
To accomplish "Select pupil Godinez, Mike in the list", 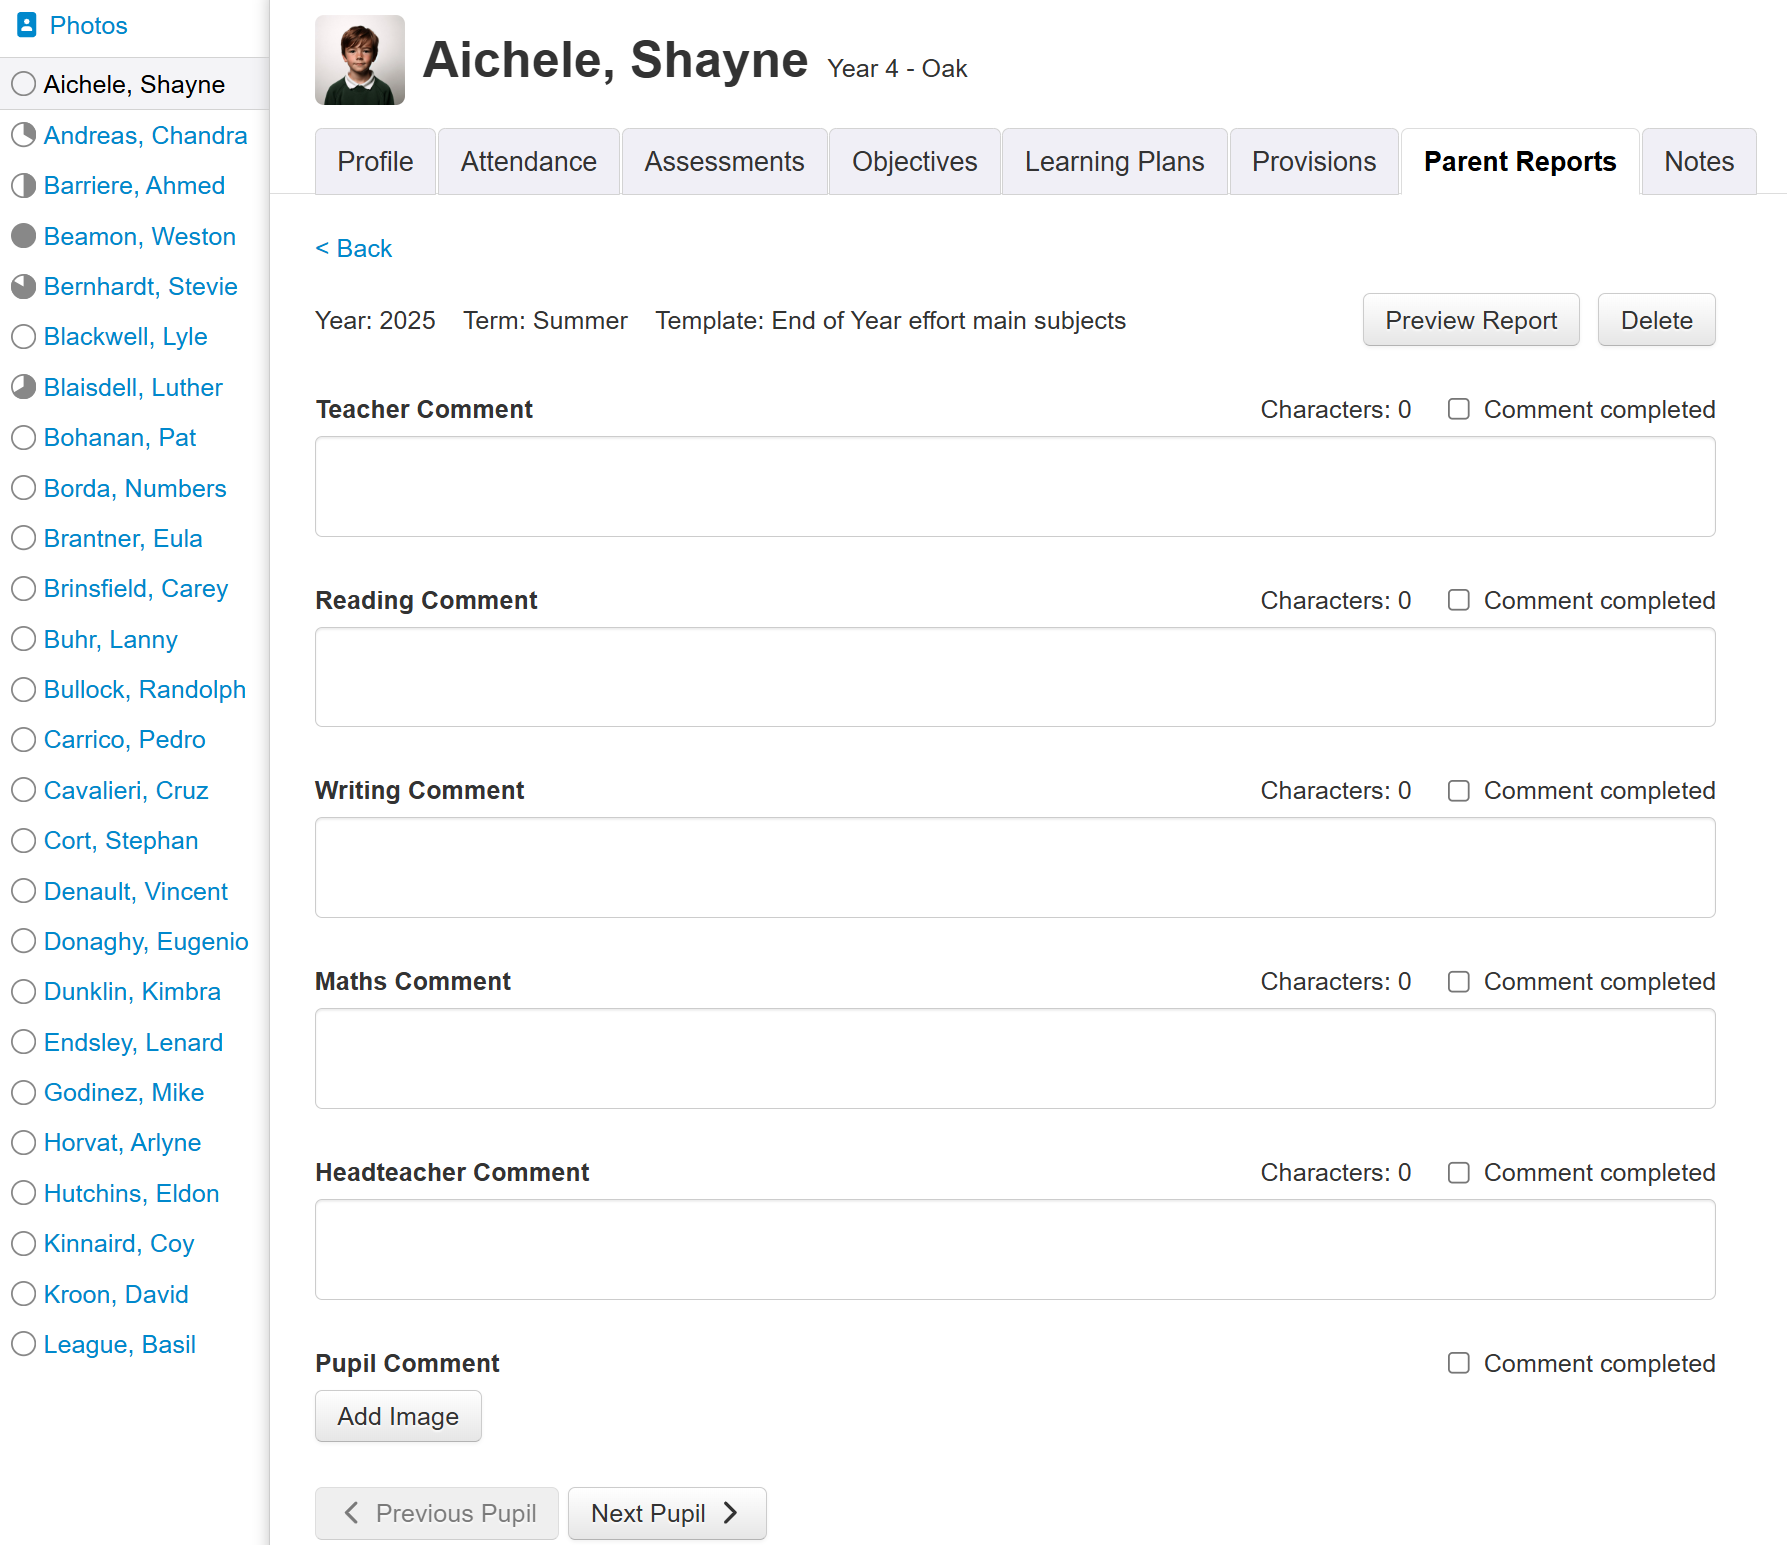I will [124, 1092].
